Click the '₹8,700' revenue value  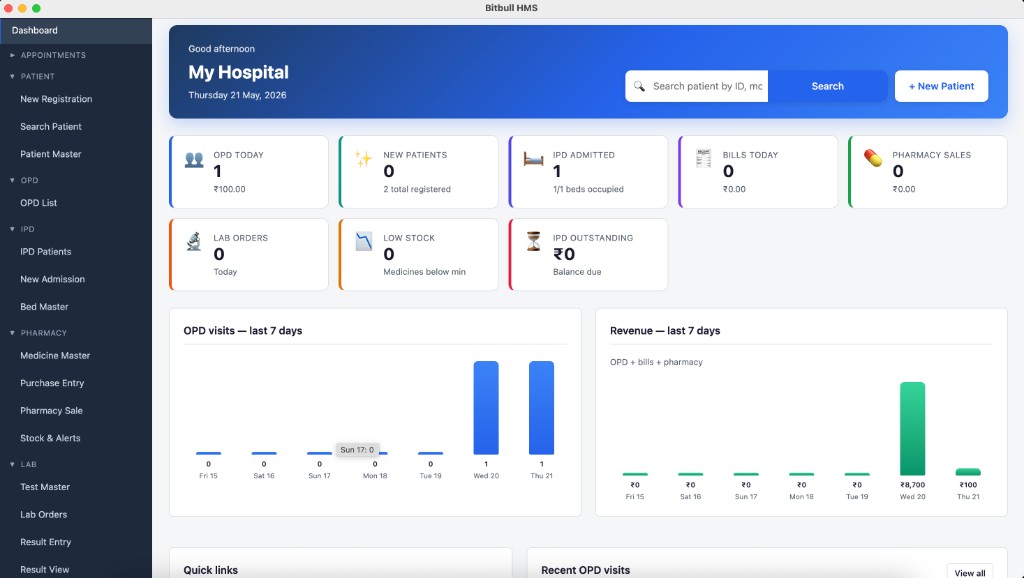pyautogui.click(x=912, y=485)
